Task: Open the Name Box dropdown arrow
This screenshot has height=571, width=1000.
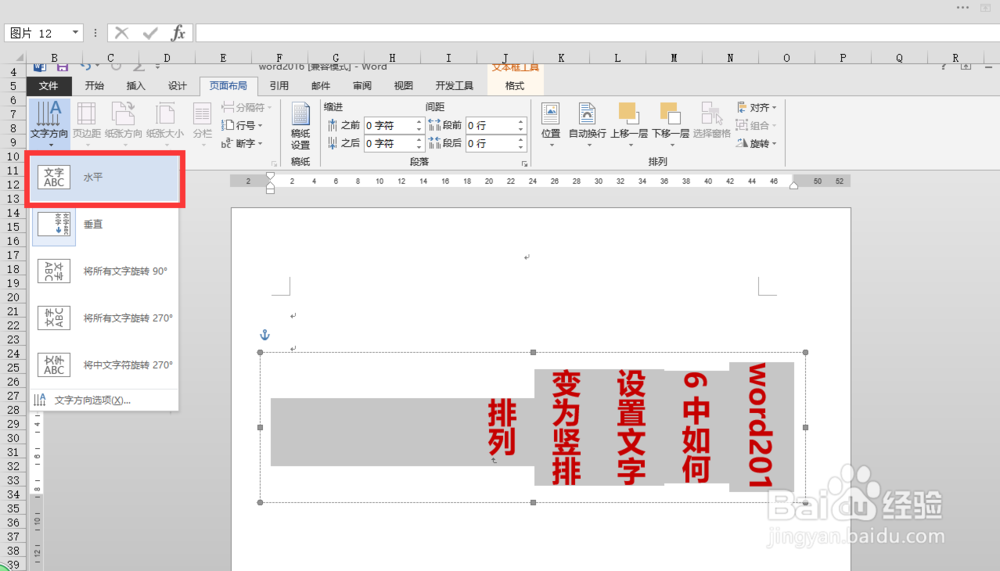Action: [x=75, y=33]
